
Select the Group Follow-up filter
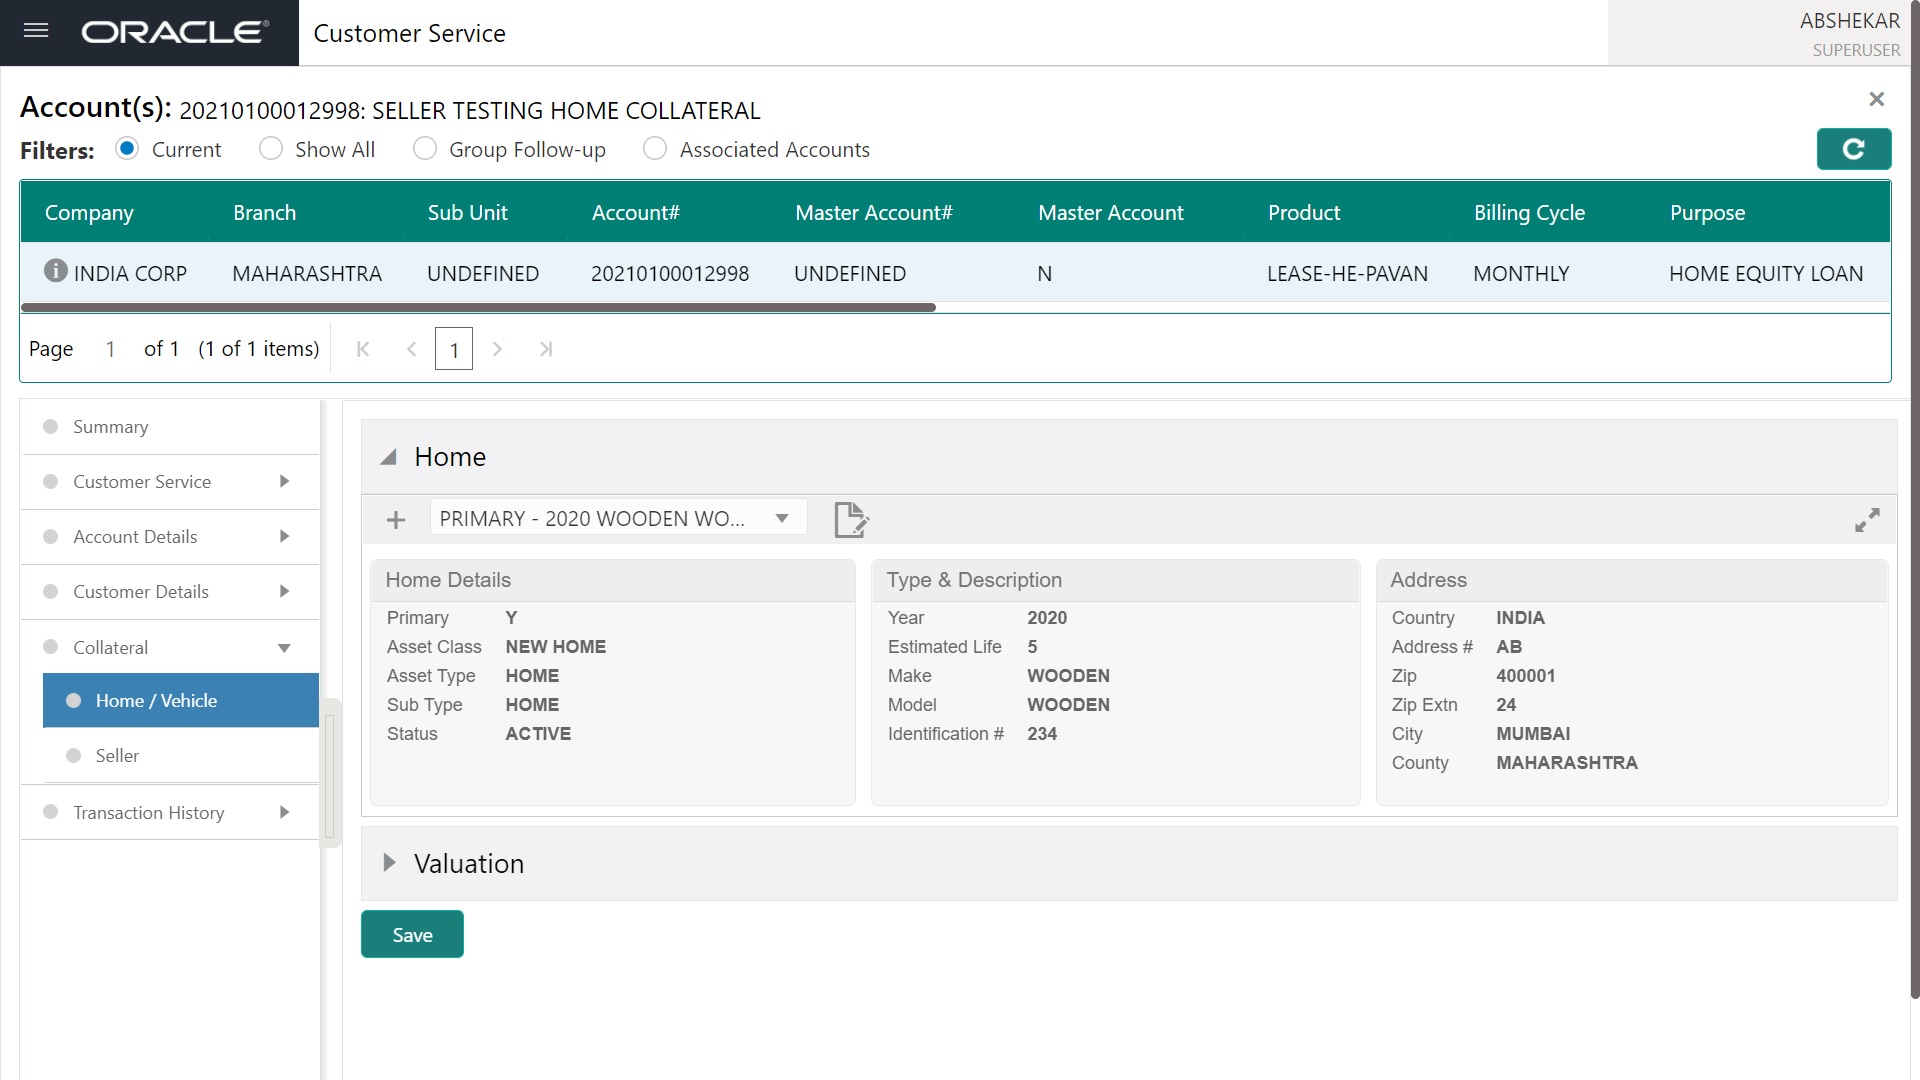click(425, 149)
